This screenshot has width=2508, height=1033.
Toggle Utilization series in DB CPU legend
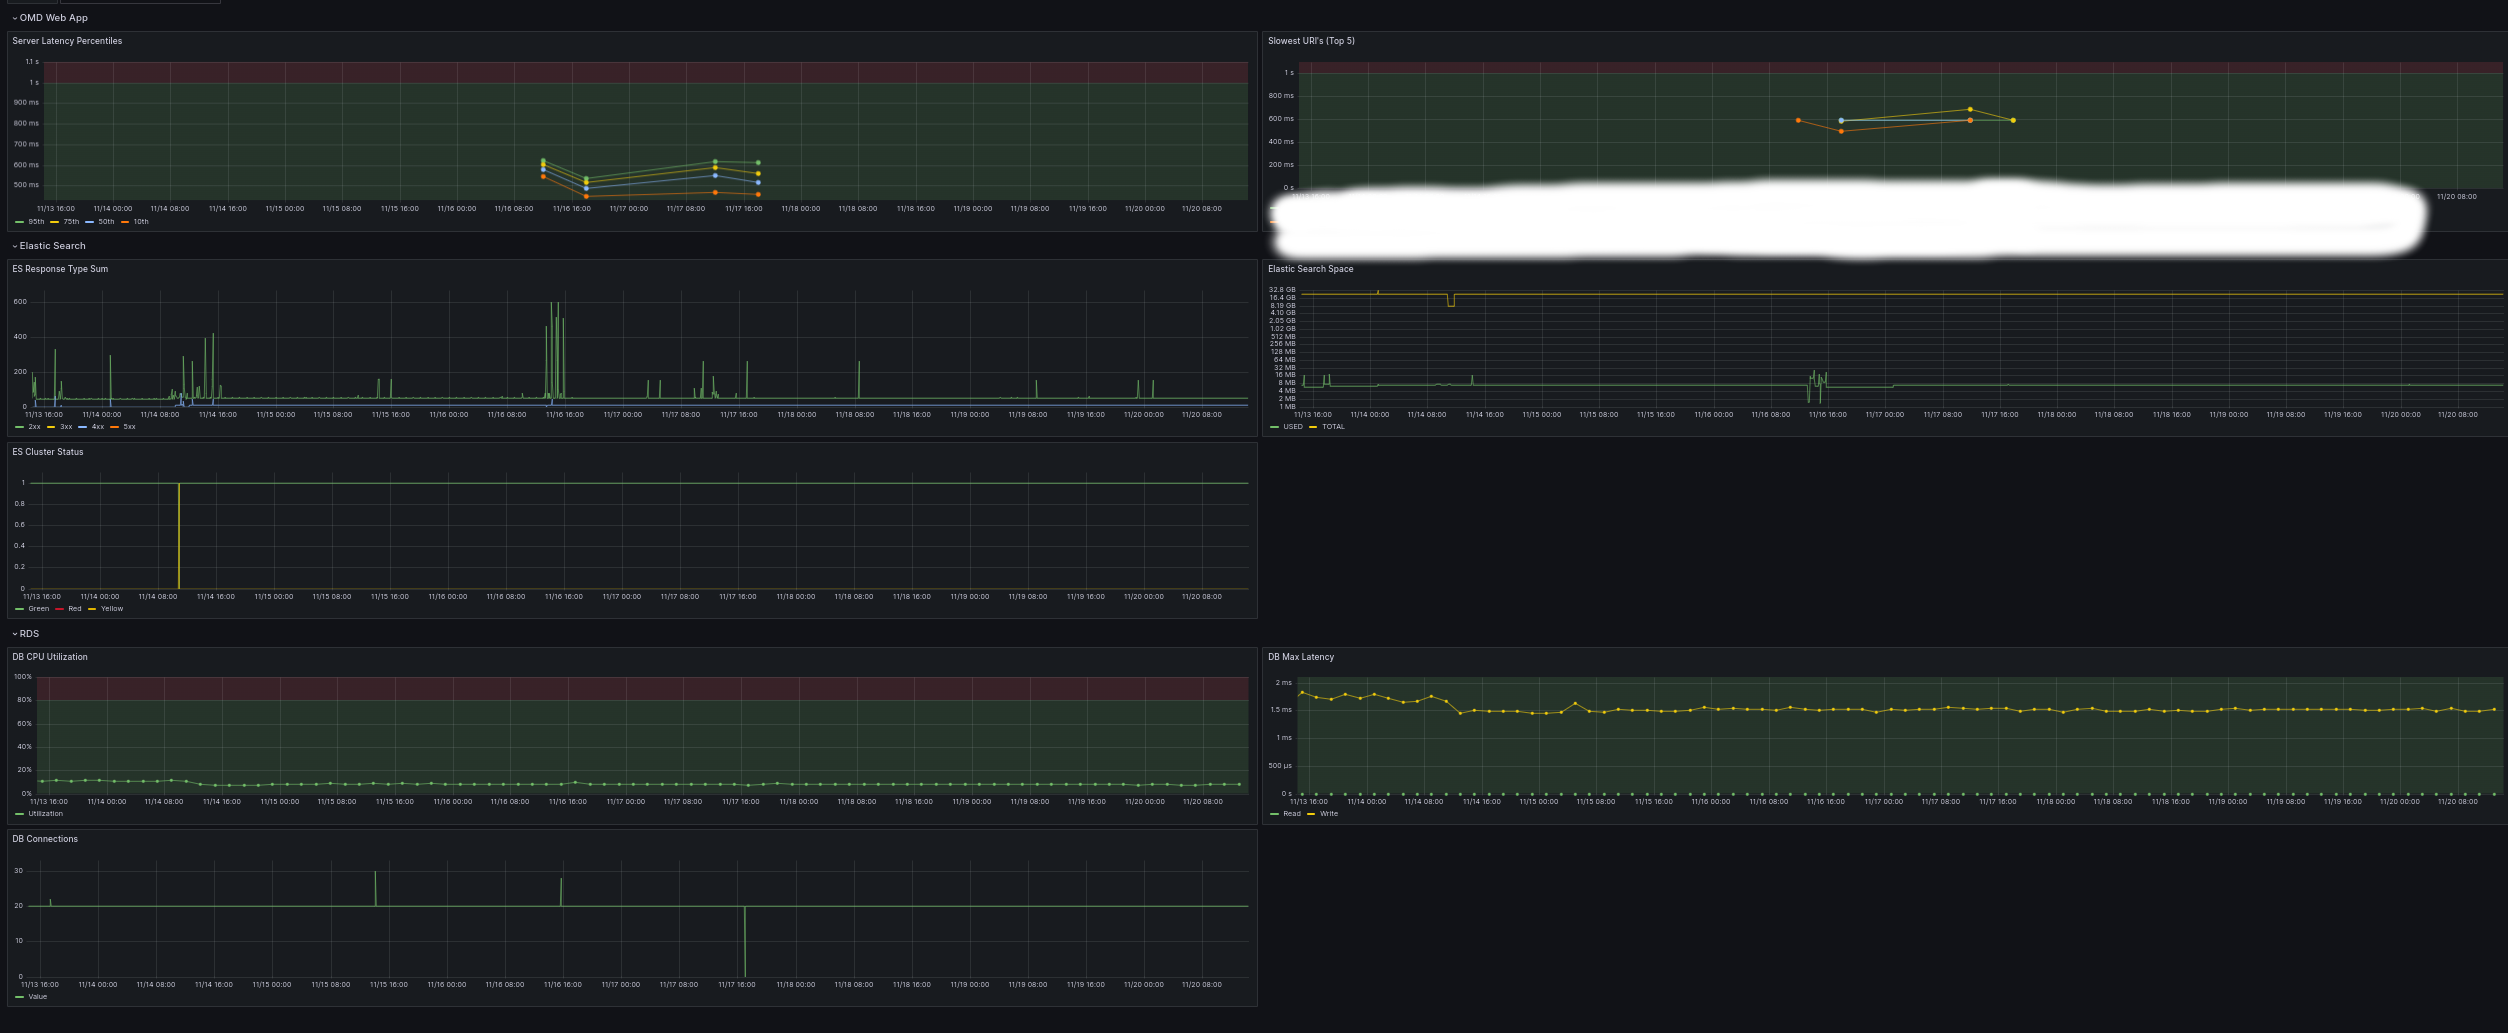point(45,814)
